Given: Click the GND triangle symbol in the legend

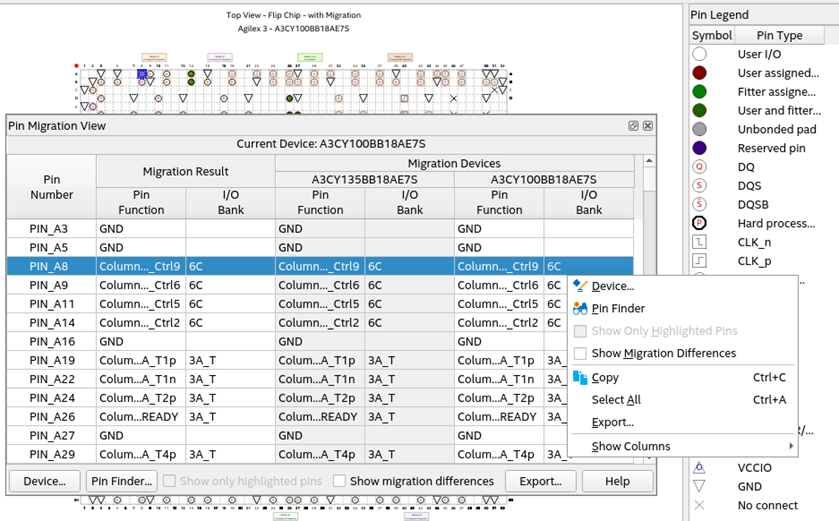Looking at the screenshot, I should [699, 486].
